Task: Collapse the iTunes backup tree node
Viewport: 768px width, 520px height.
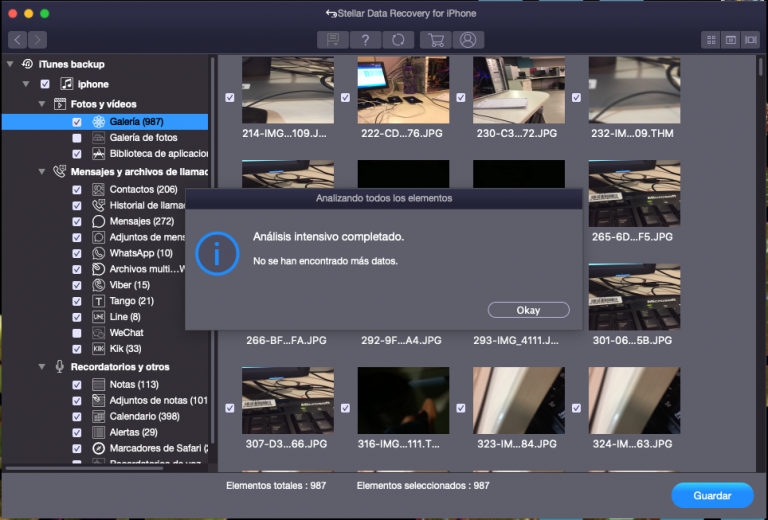Action: pos(10,64)
